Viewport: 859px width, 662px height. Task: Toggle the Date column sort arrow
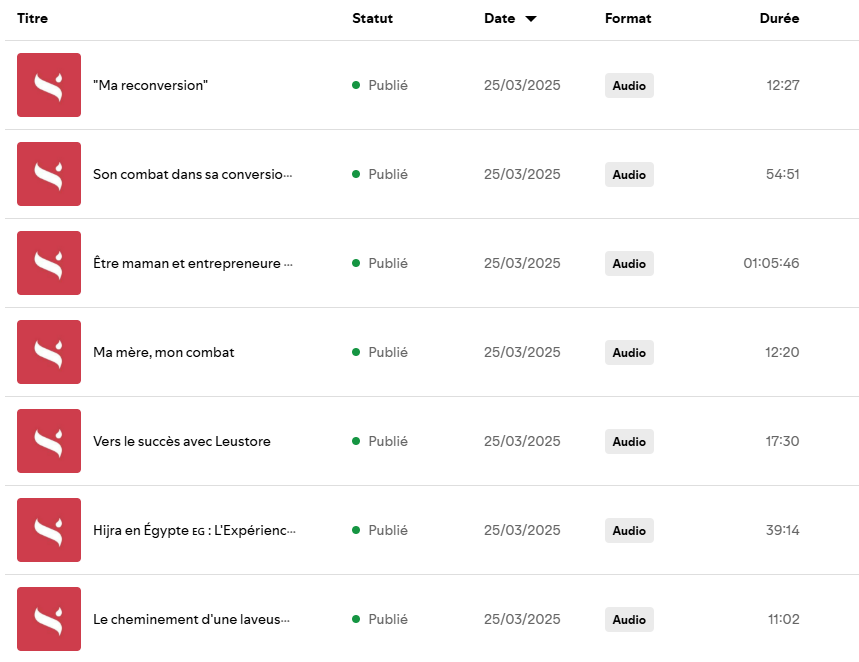tap(530, 19)
